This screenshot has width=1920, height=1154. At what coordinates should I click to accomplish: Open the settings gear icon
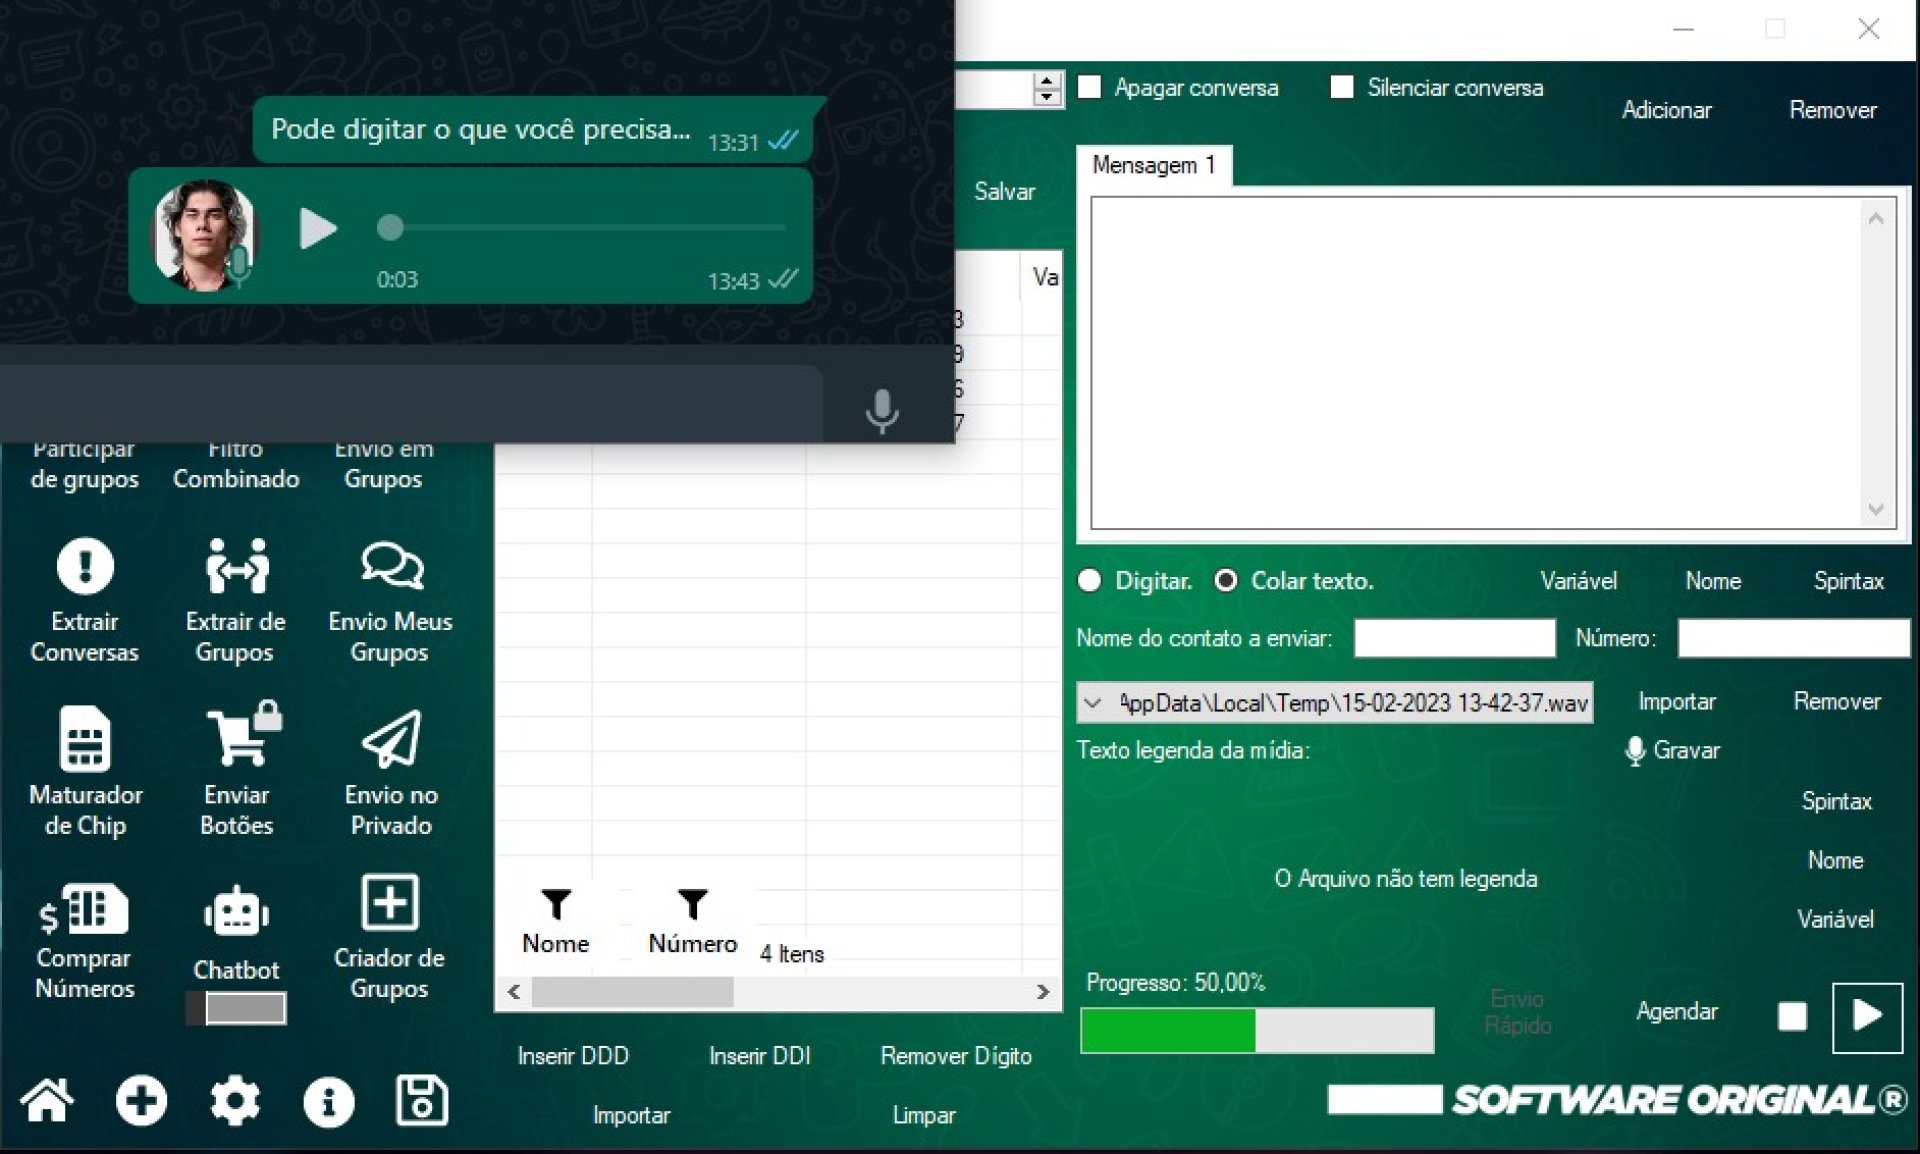pyautogui.click(x=235, y=1101)
